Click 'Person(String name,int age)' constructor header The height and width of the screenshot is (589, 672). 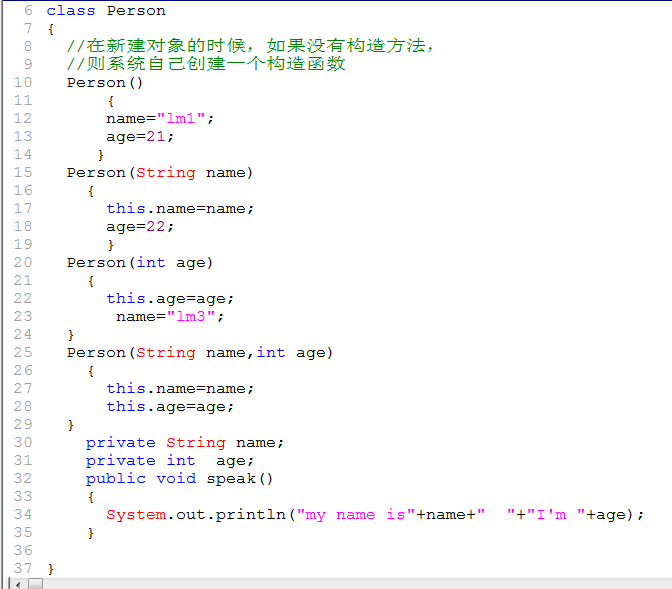pyautogui.click(x=200, y=353)
